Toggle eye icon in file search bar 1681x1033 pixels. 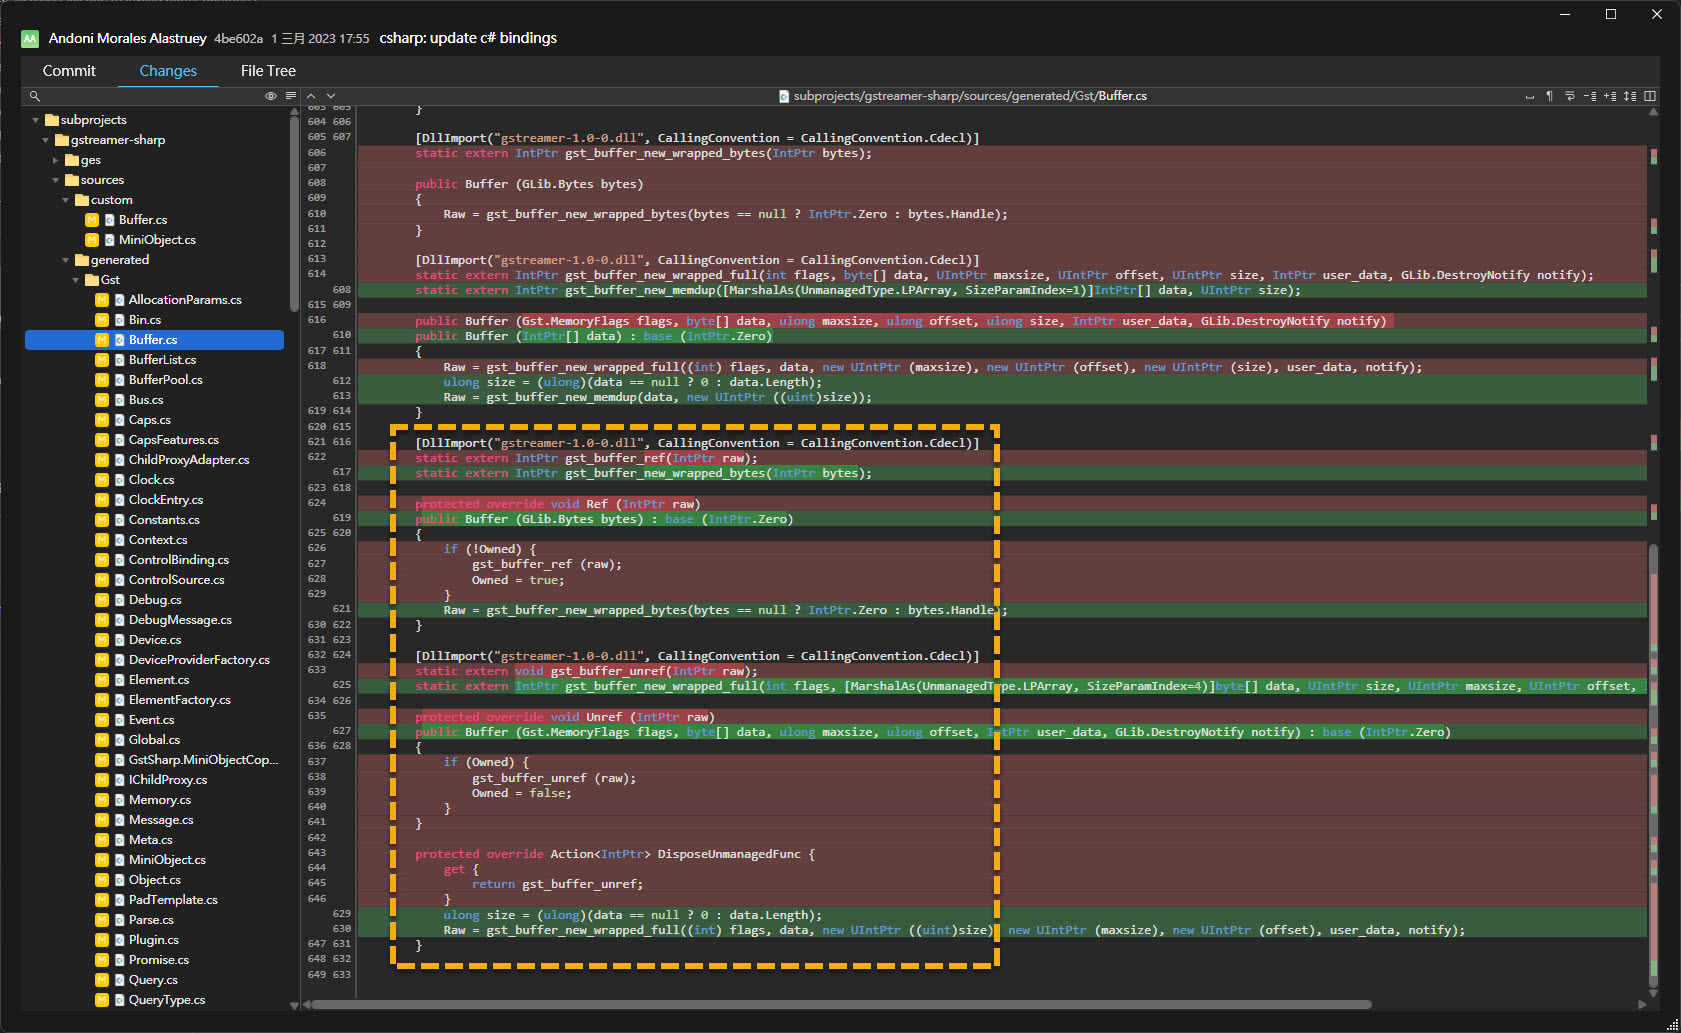click(x=270, y=96)
